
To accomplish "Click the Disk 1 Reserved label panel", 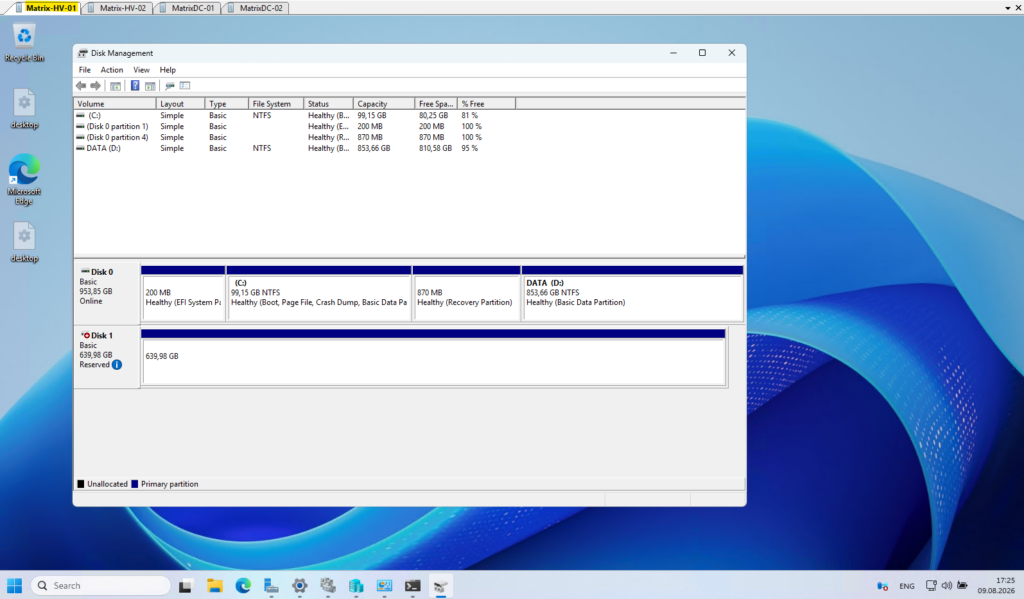I will click(107, 357).
